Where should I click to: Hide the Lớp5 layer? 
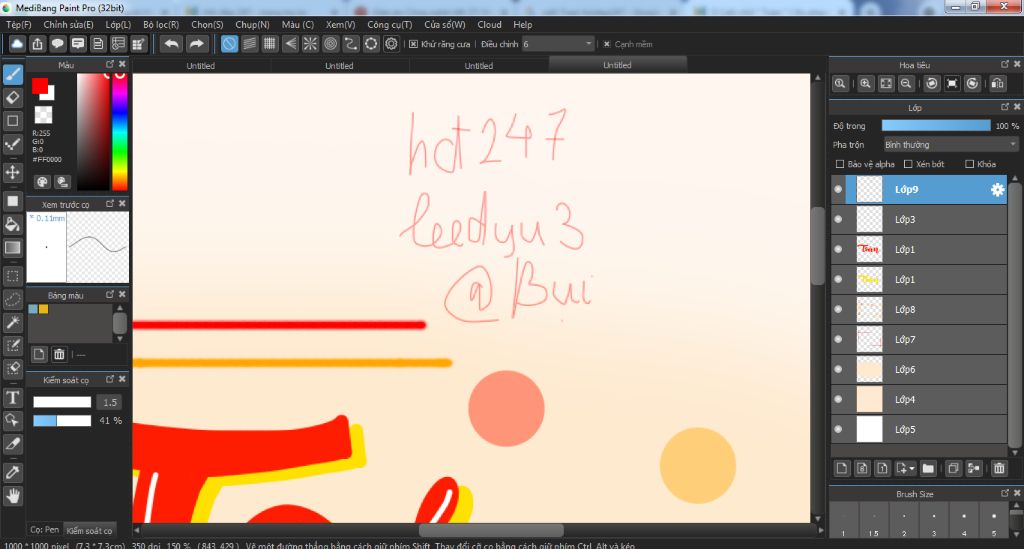coord(839,430)
